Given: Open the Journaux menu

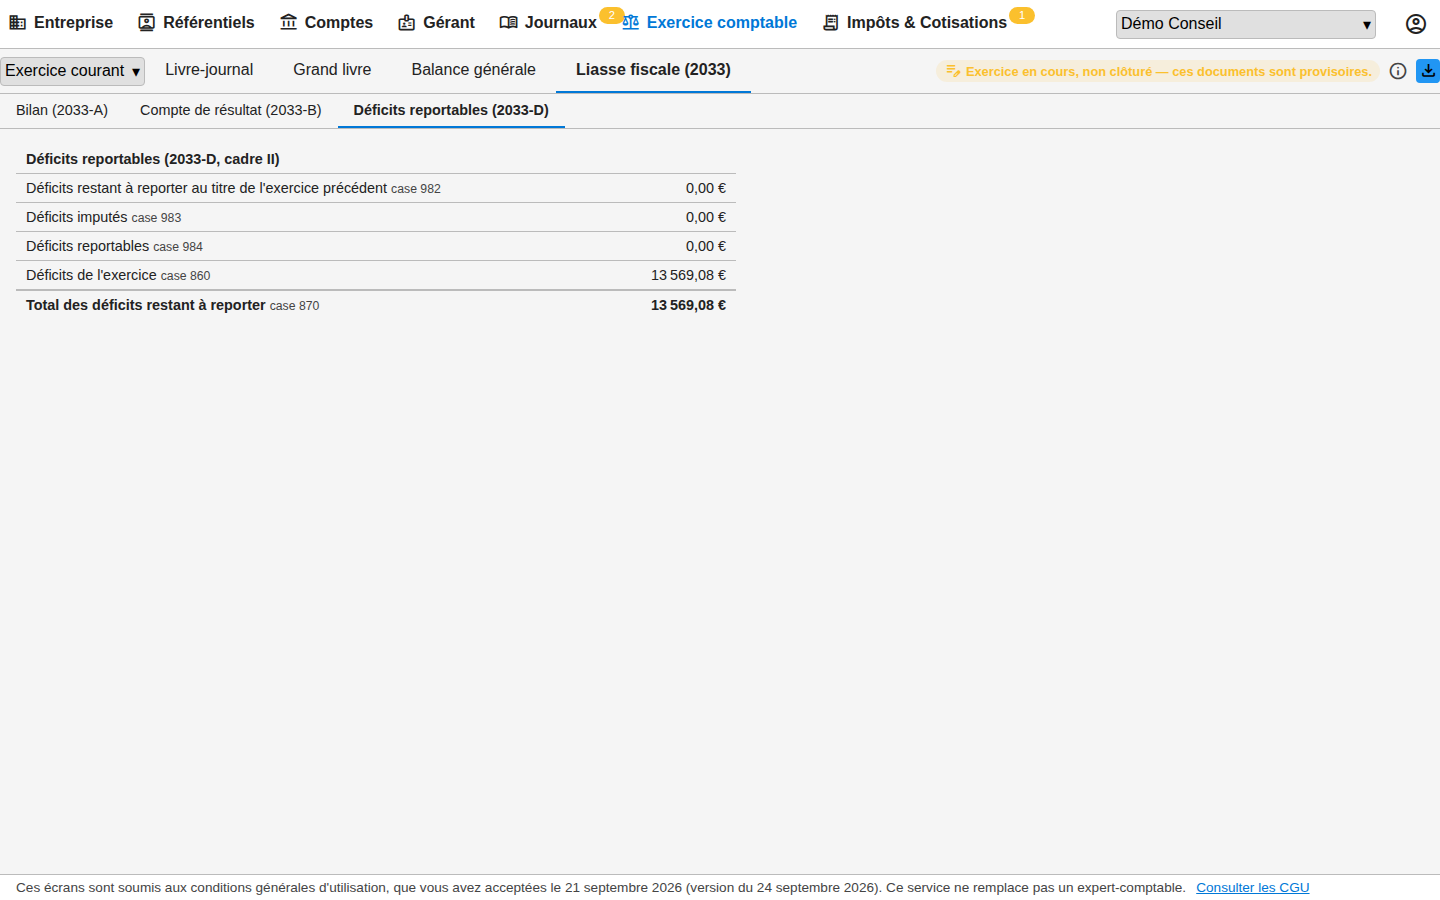Looking at the screenshot, I should click(x=548, y=23).
